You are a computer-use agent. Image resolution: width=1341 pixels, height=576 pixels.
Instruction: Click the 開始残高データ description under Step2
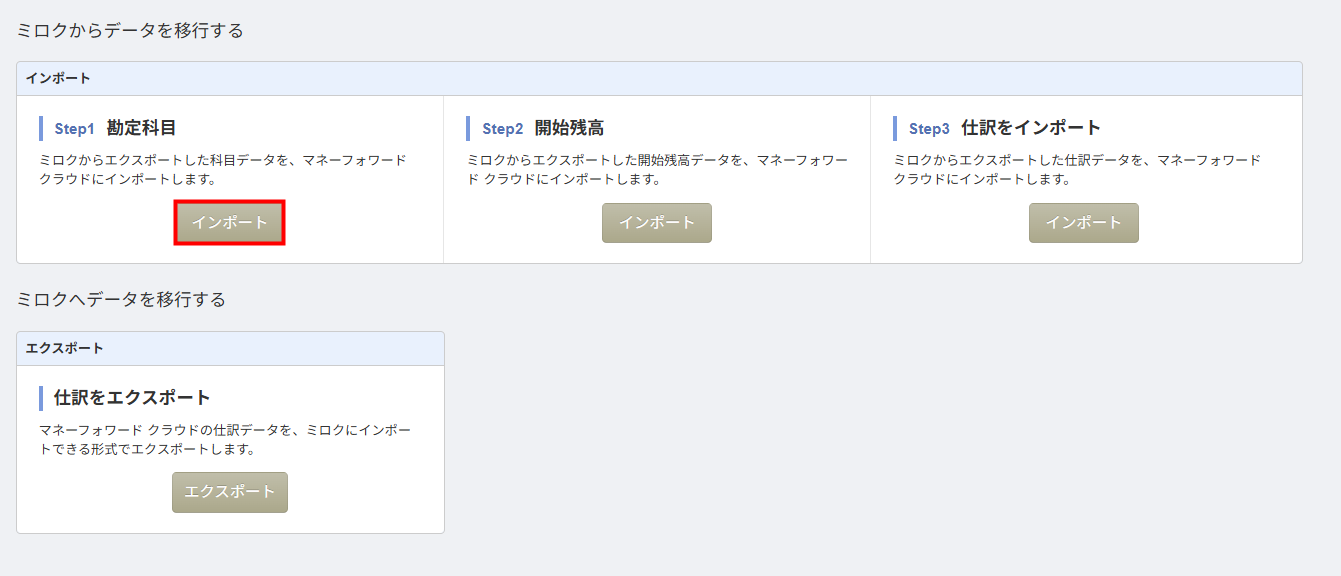click(x=657, y=169)
